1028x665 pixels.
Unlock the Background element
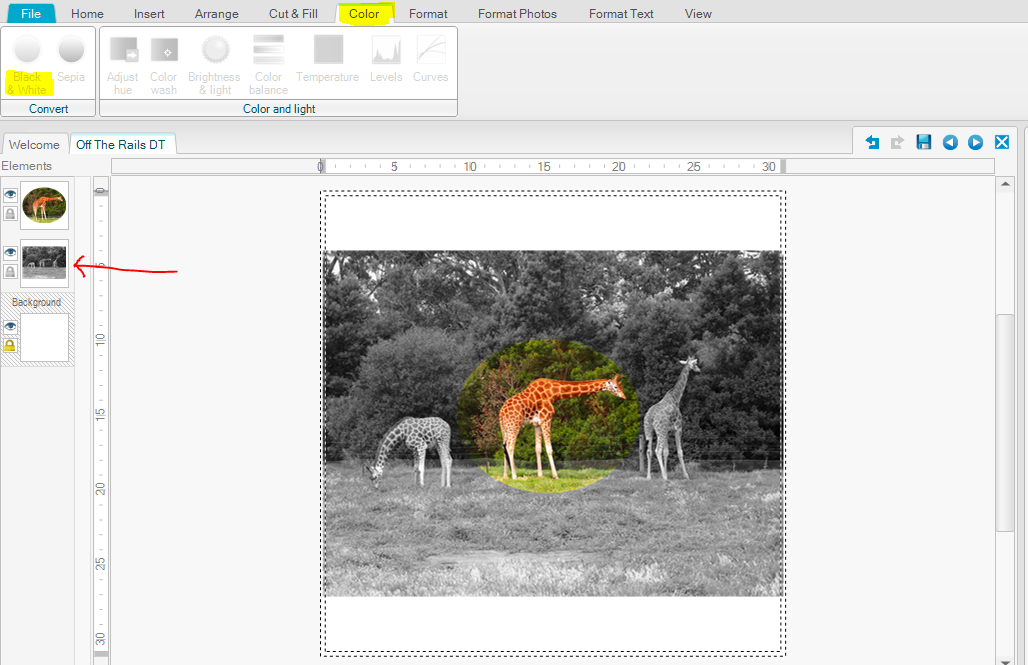pos(10,346)
